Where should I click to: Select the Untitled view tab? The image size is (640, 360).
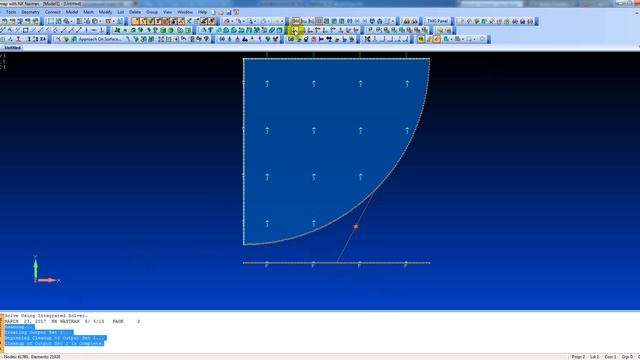click(12, 48)
